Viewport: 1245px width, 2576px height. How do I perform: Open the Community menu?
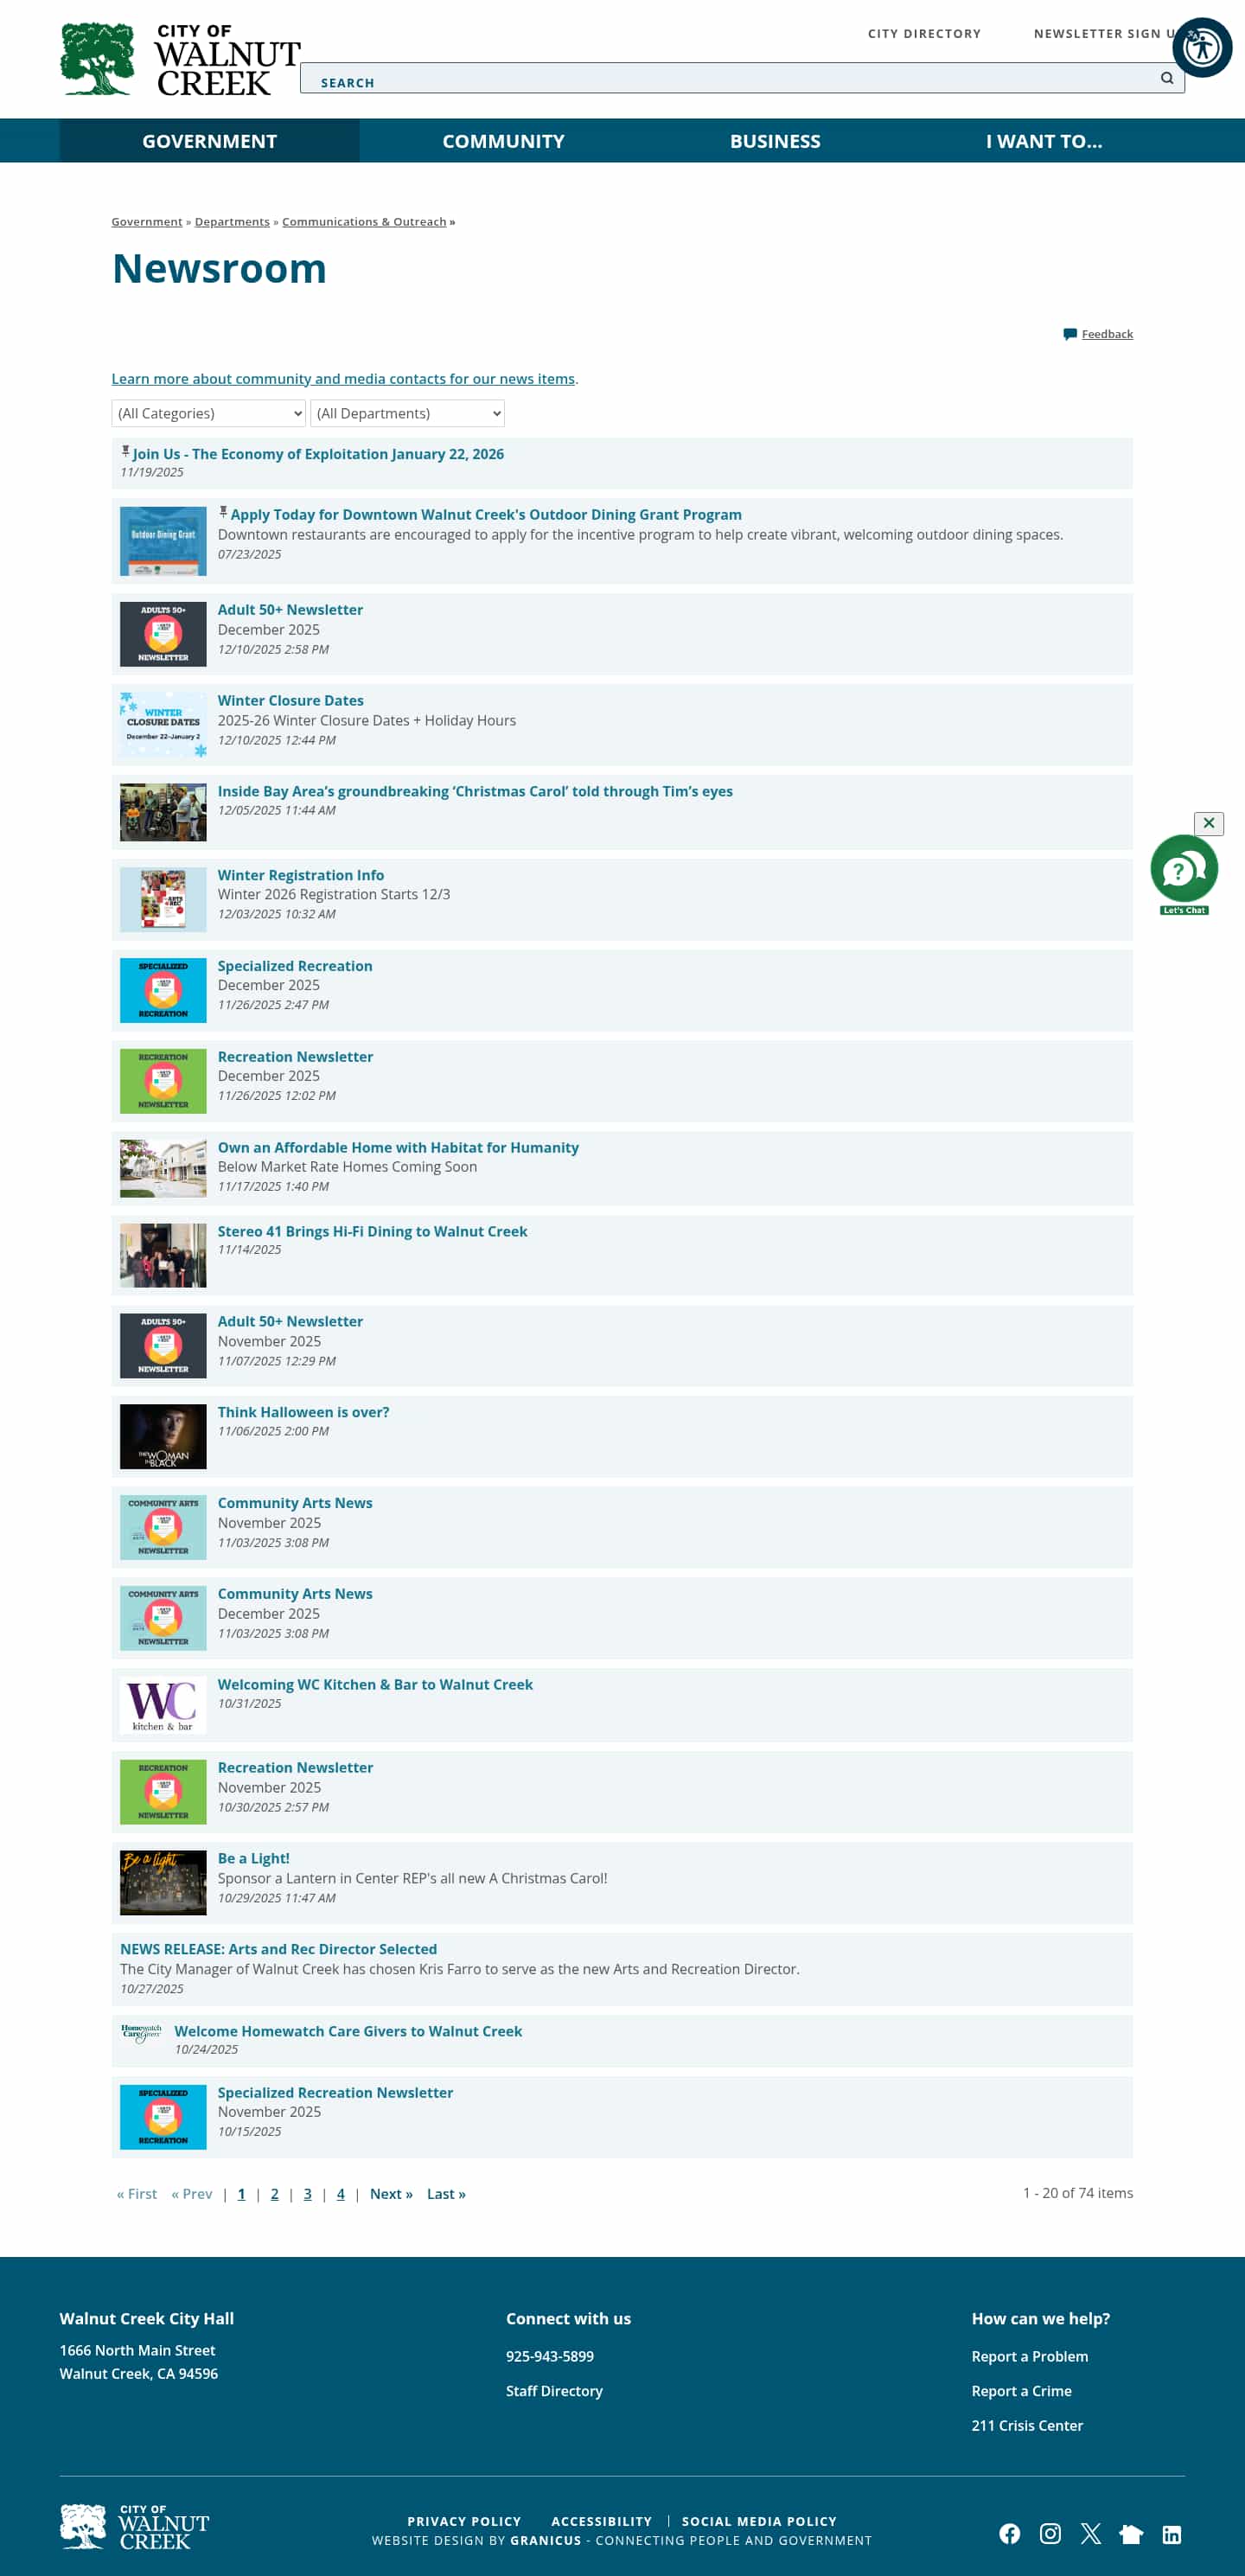[x=503, y=141]
